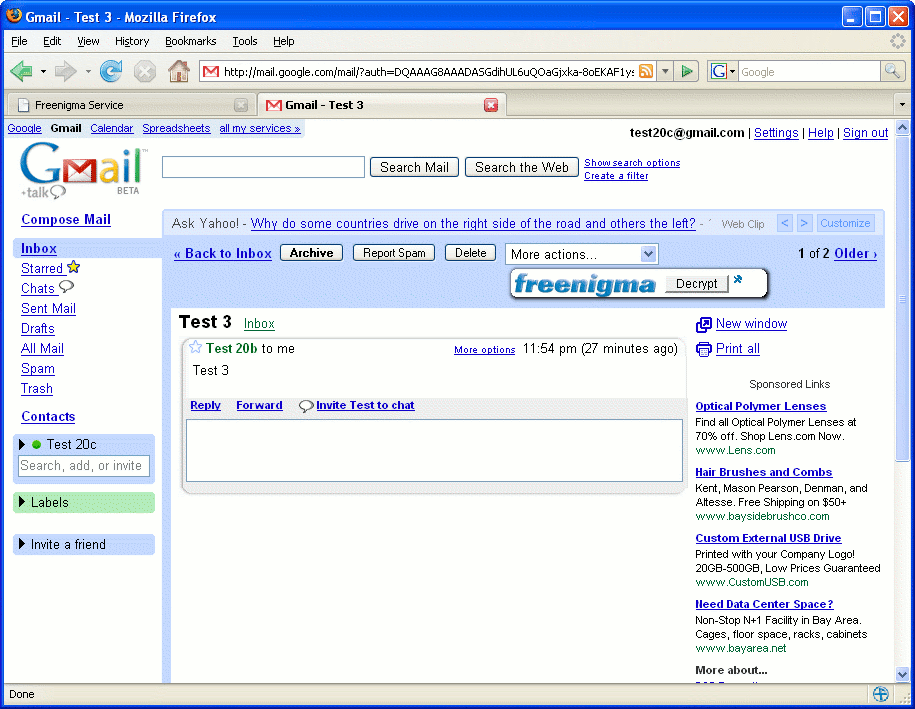The image size is (915, 709).
Task: Open the Settings link
Action: pos(776,133)
